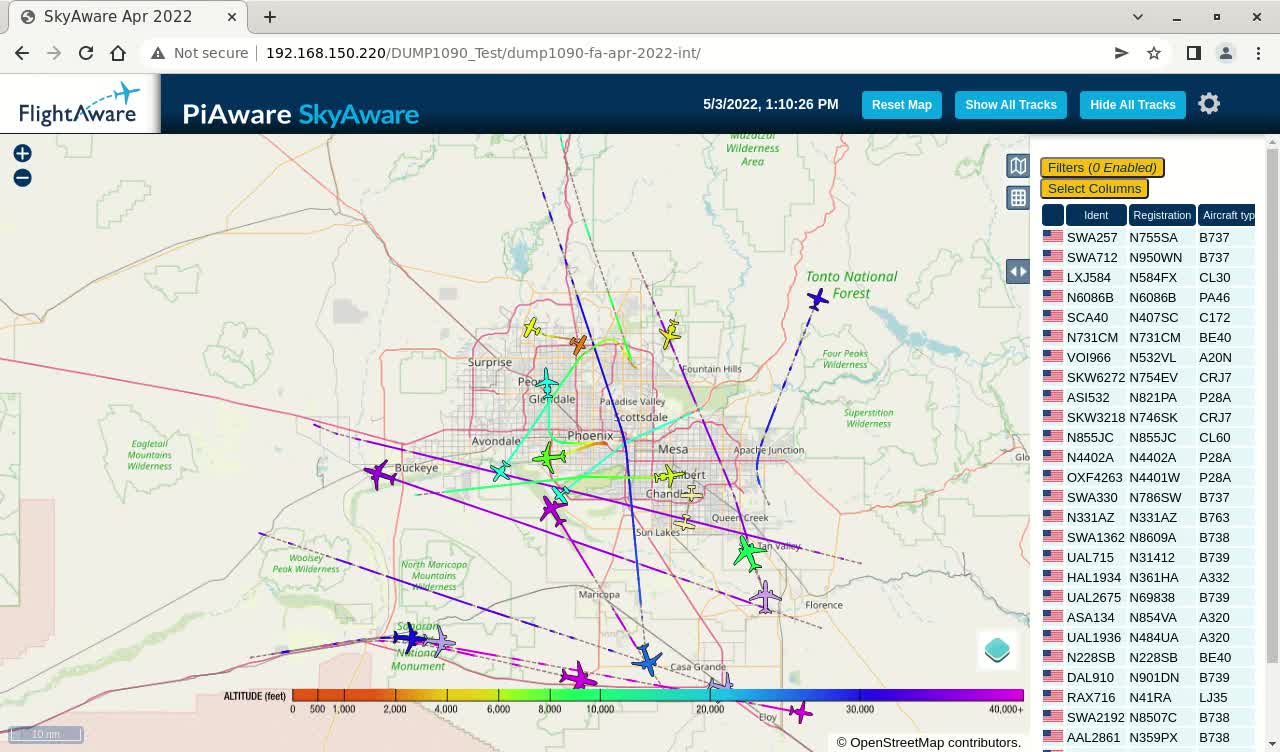The image size is (1280, 752).
Task: Select lavender aircraft near Florence
Action: click(x=765, y=597)
